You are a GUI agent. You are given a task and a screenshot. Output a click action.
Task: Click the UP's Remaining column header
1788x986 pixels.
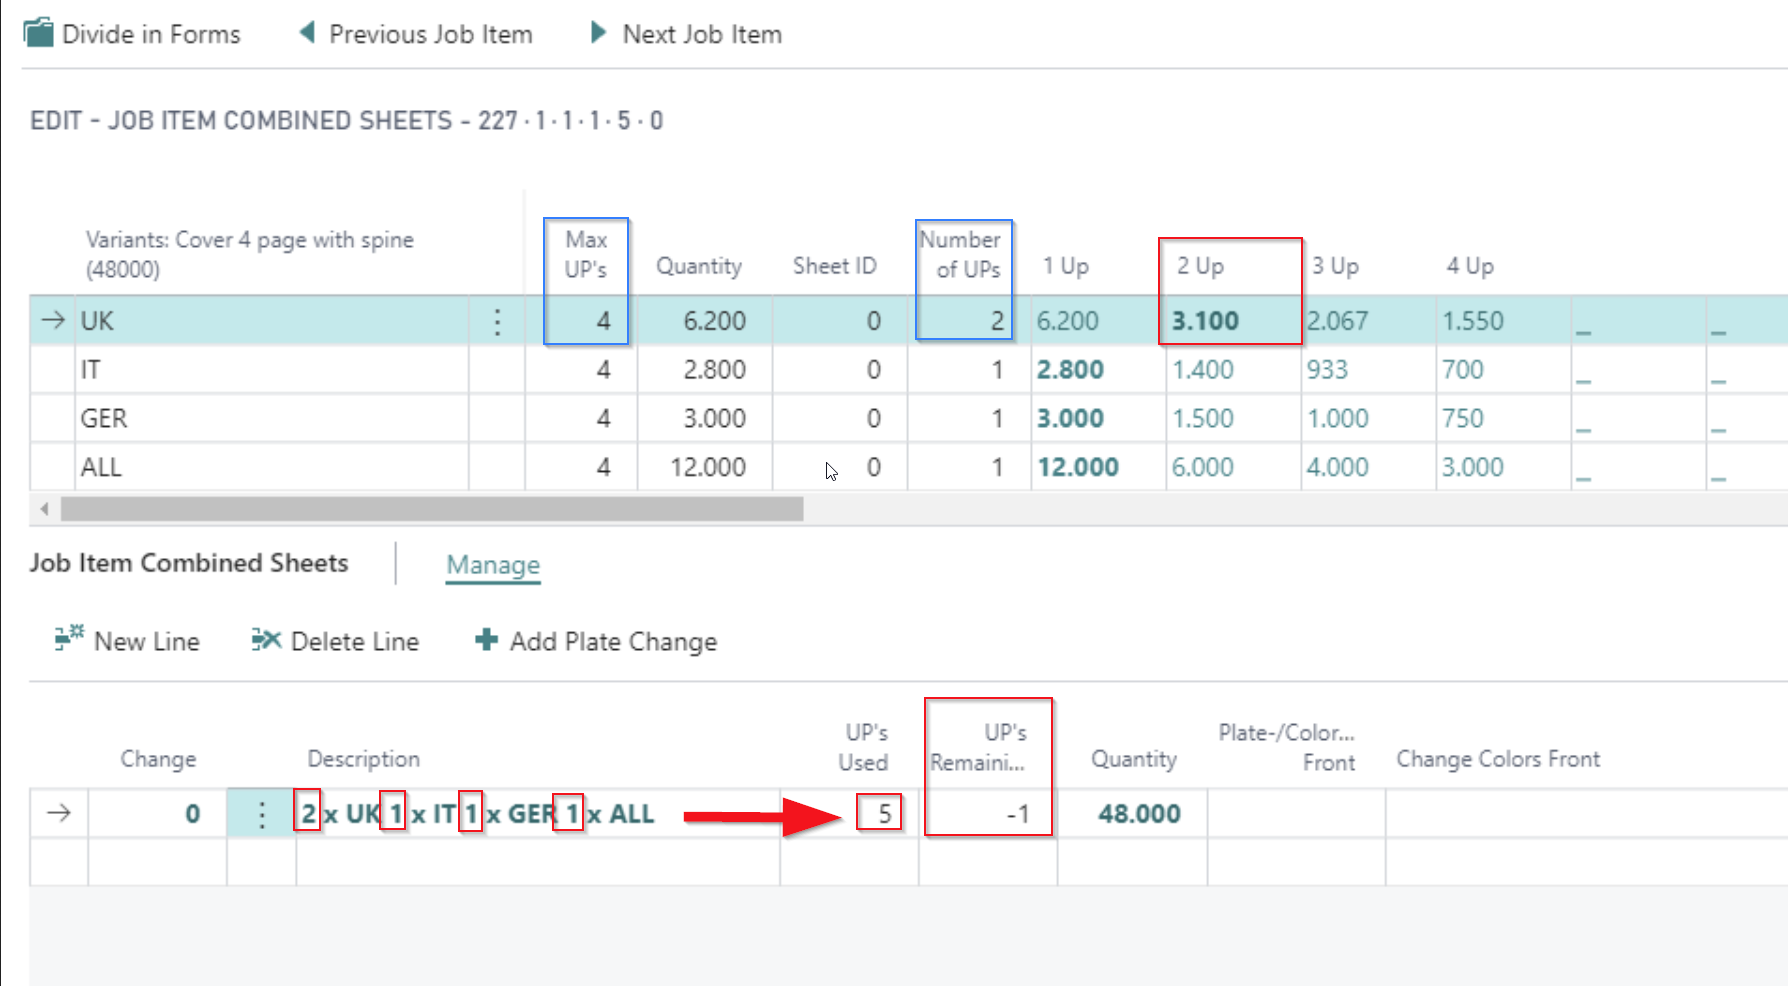(978, 747)
